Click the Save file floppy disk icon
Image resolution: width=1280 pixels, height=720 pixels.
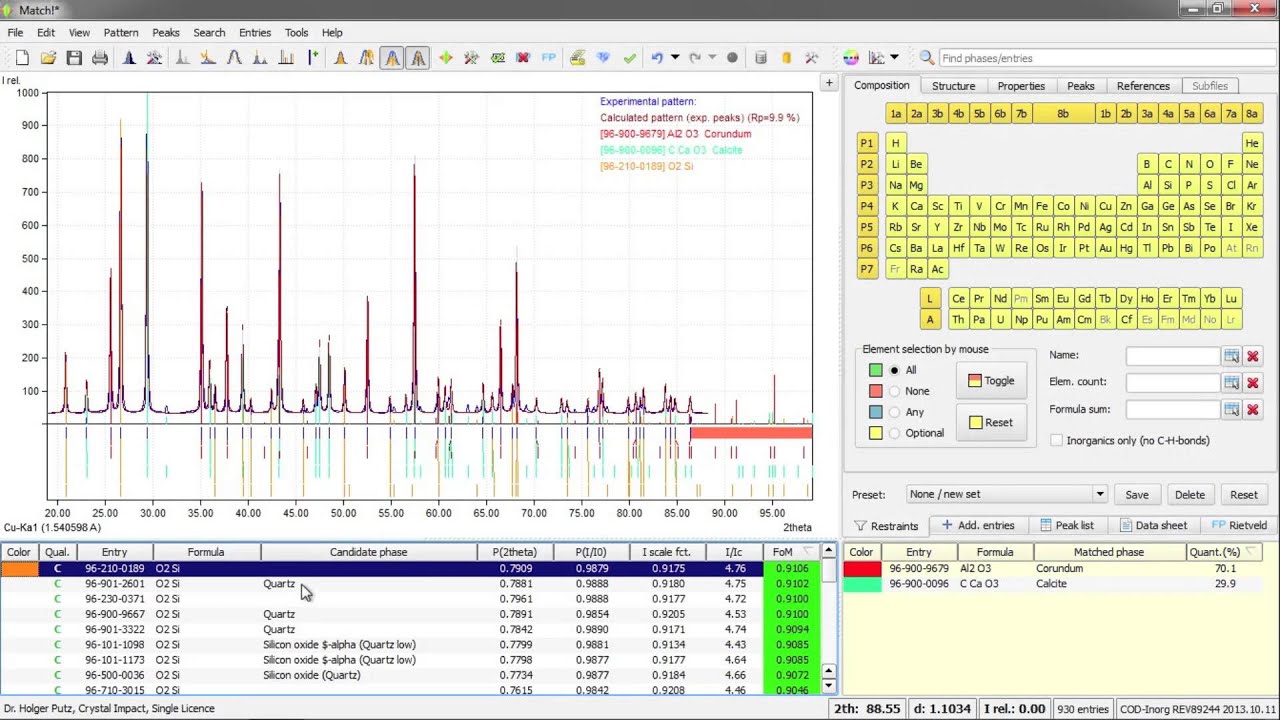[74, 58]
